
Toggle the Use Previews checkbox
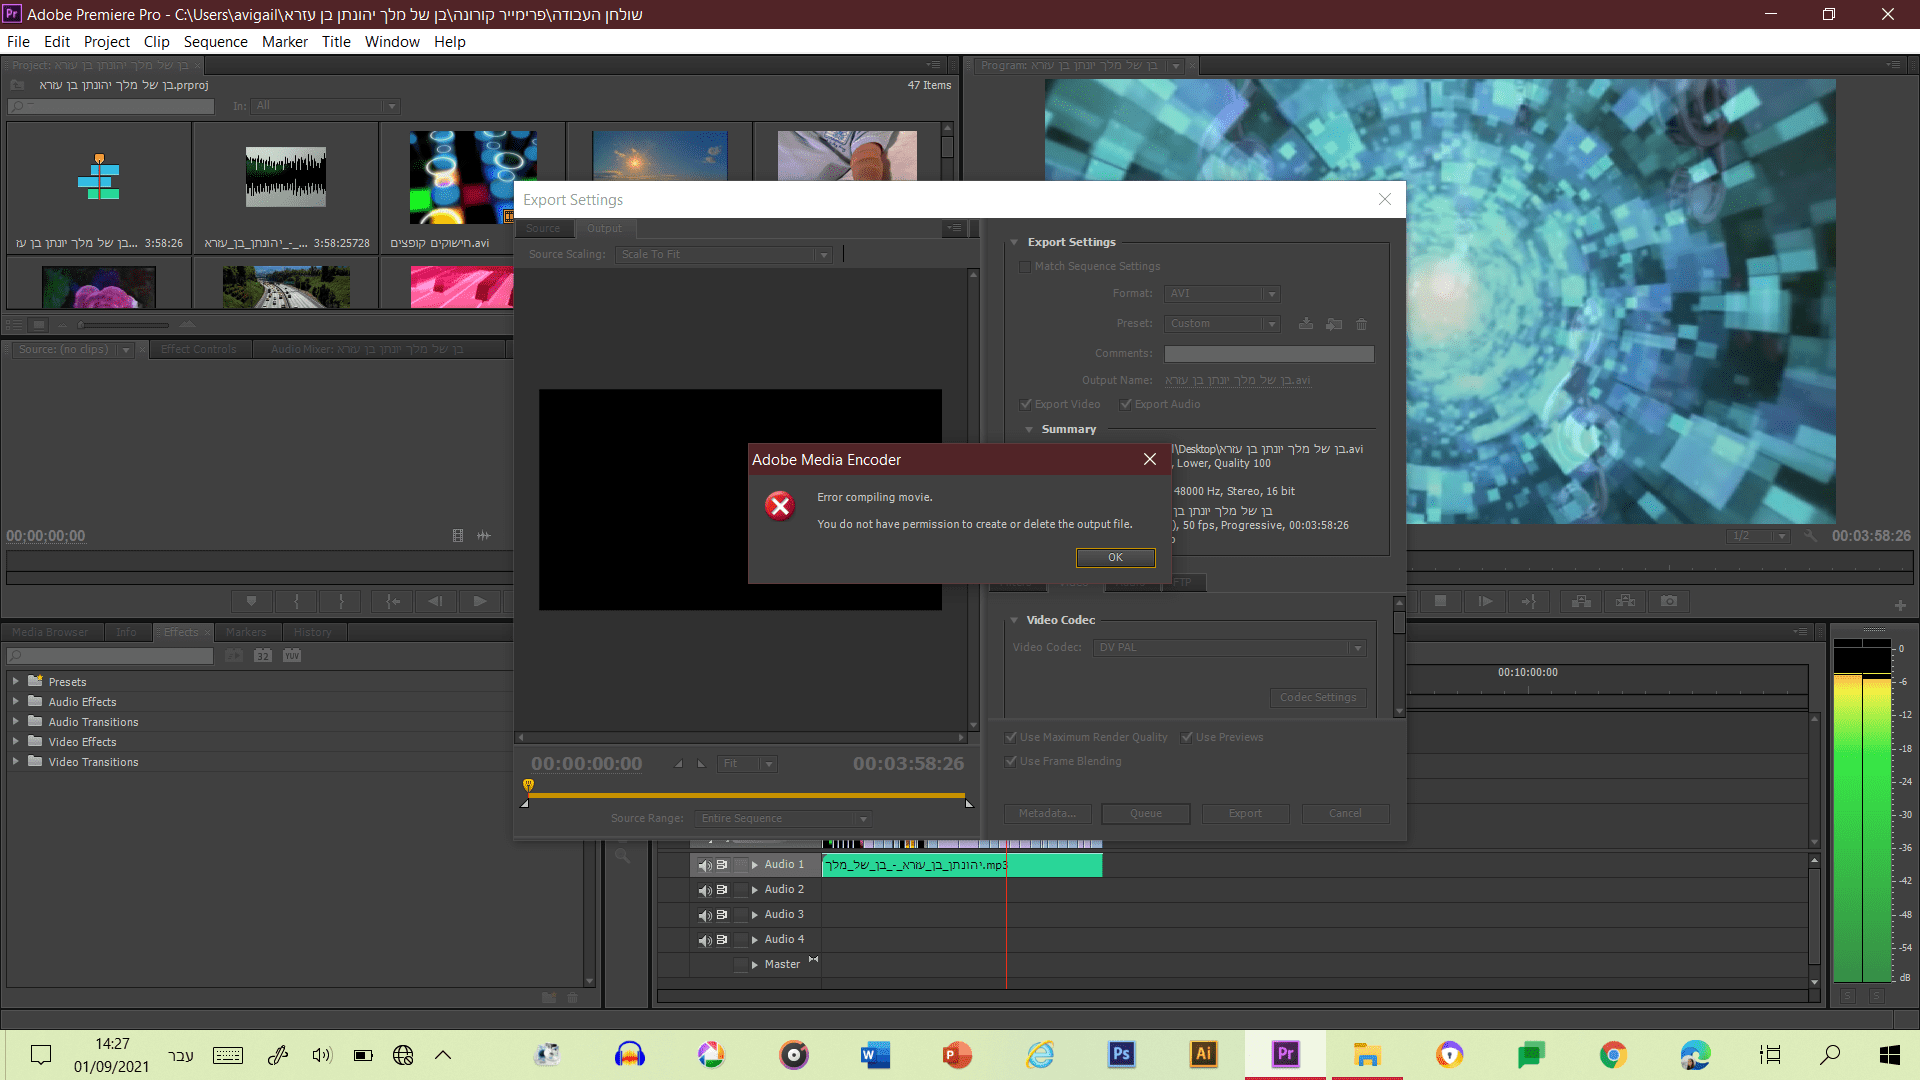pyautogui.click(x=1187, y=737)
